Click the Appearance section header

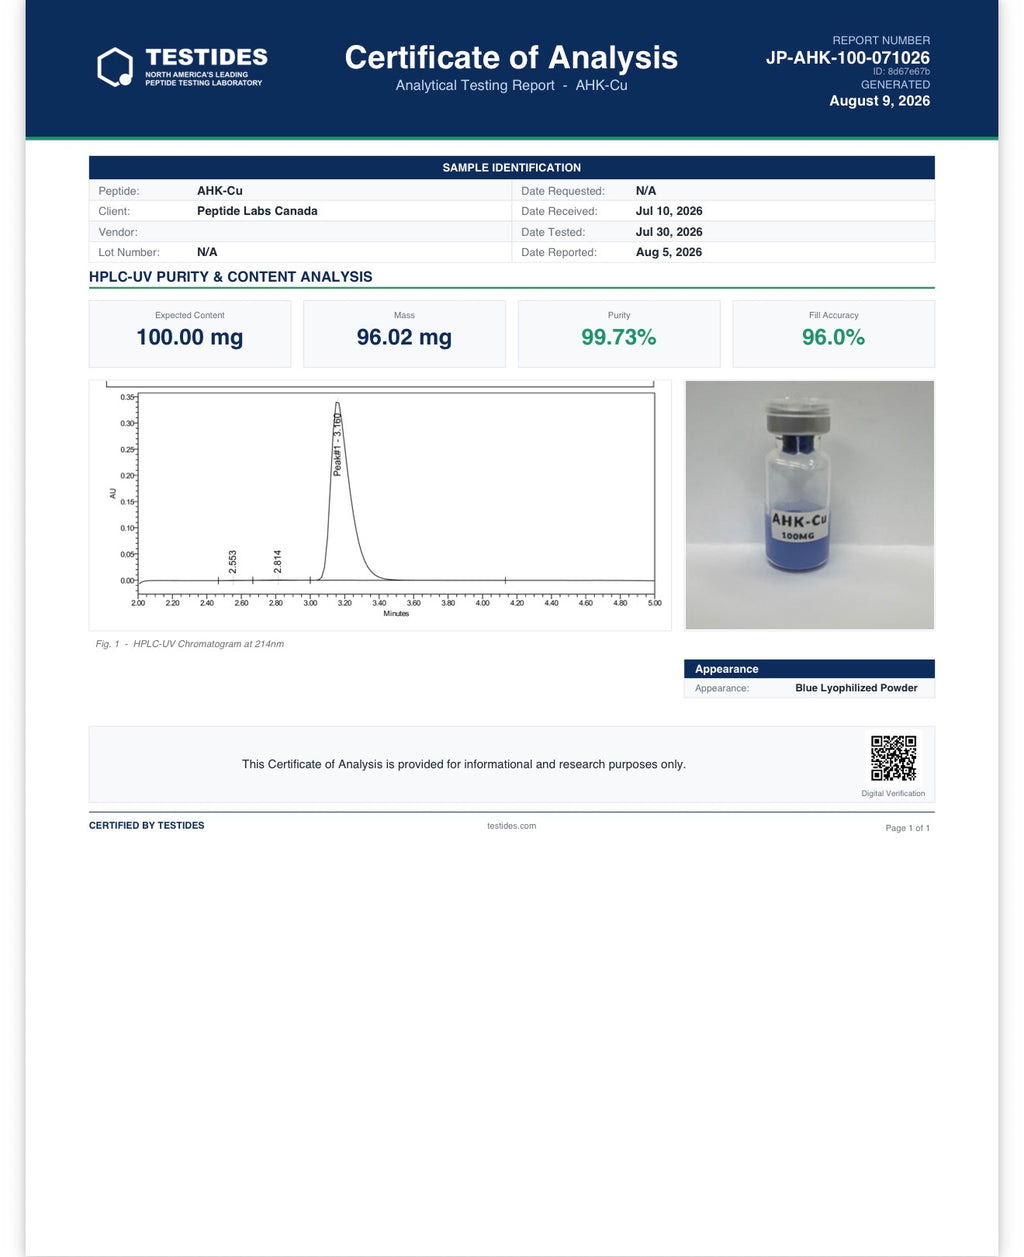click(x=809, y=669)
